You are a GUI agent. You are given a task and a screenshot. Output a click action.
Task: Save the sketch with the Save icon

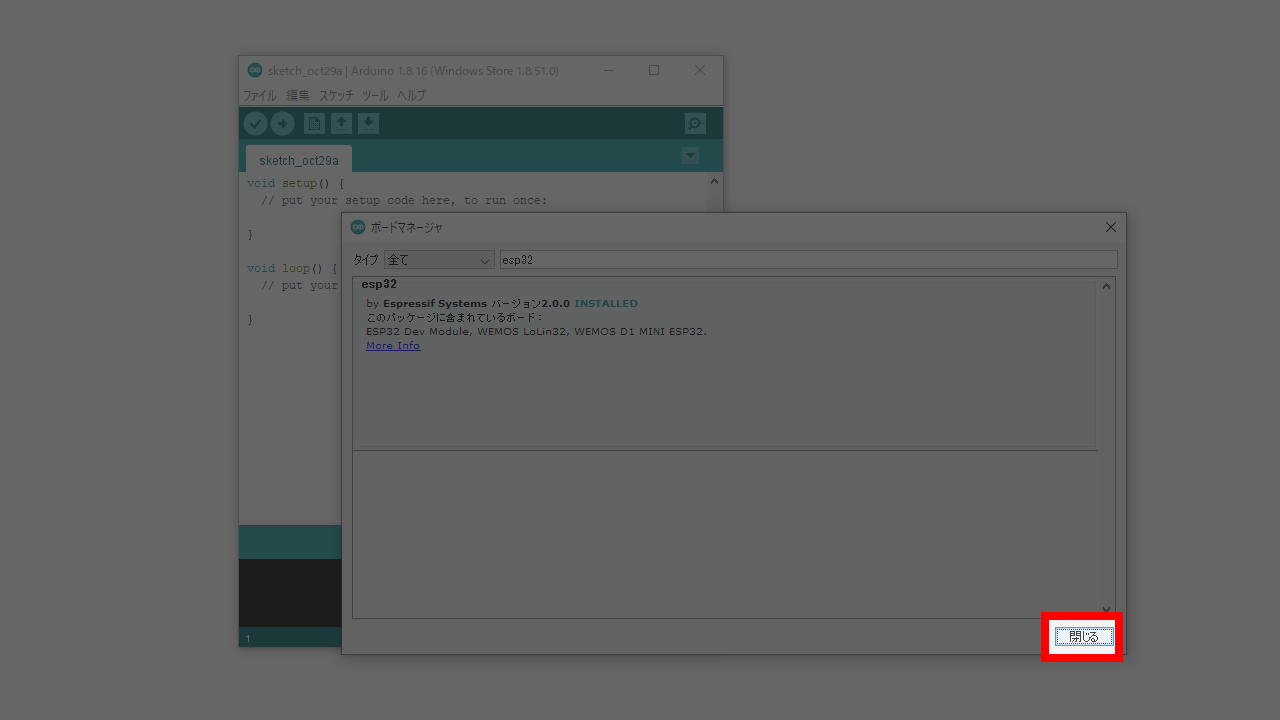click(368, 123)
